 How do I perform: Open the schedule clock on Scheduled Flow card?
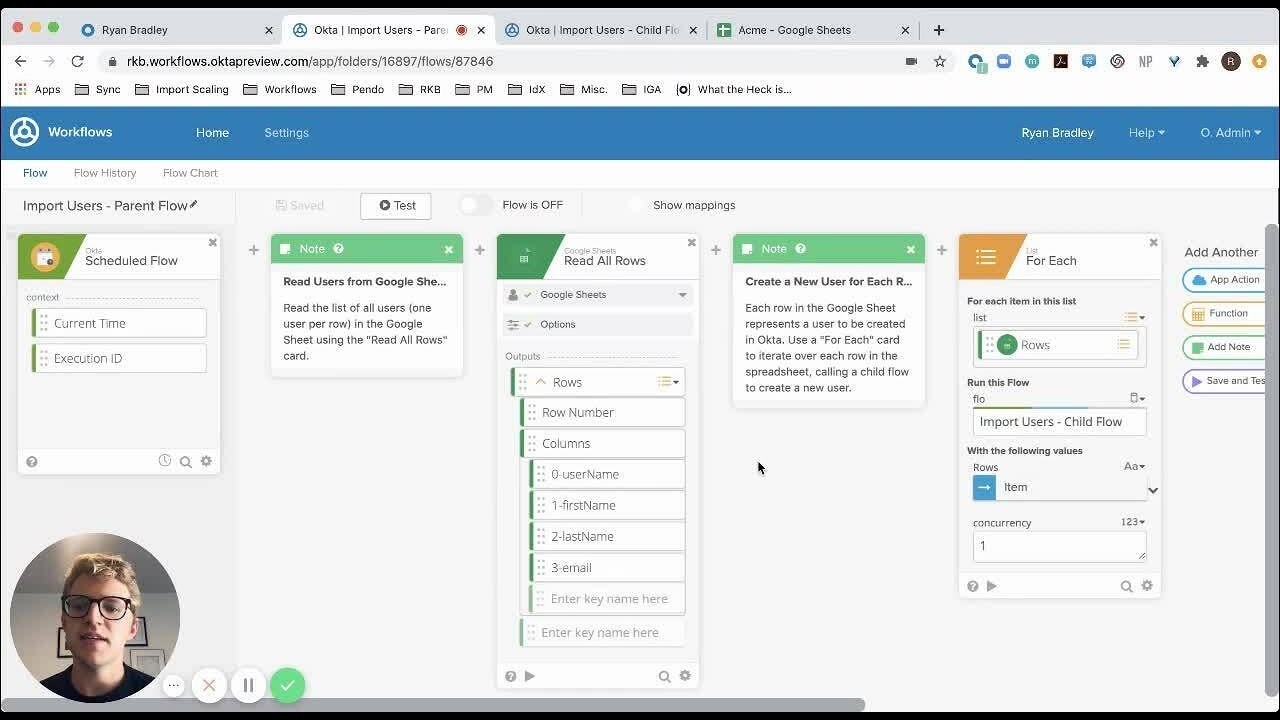[x=165, y=461]
